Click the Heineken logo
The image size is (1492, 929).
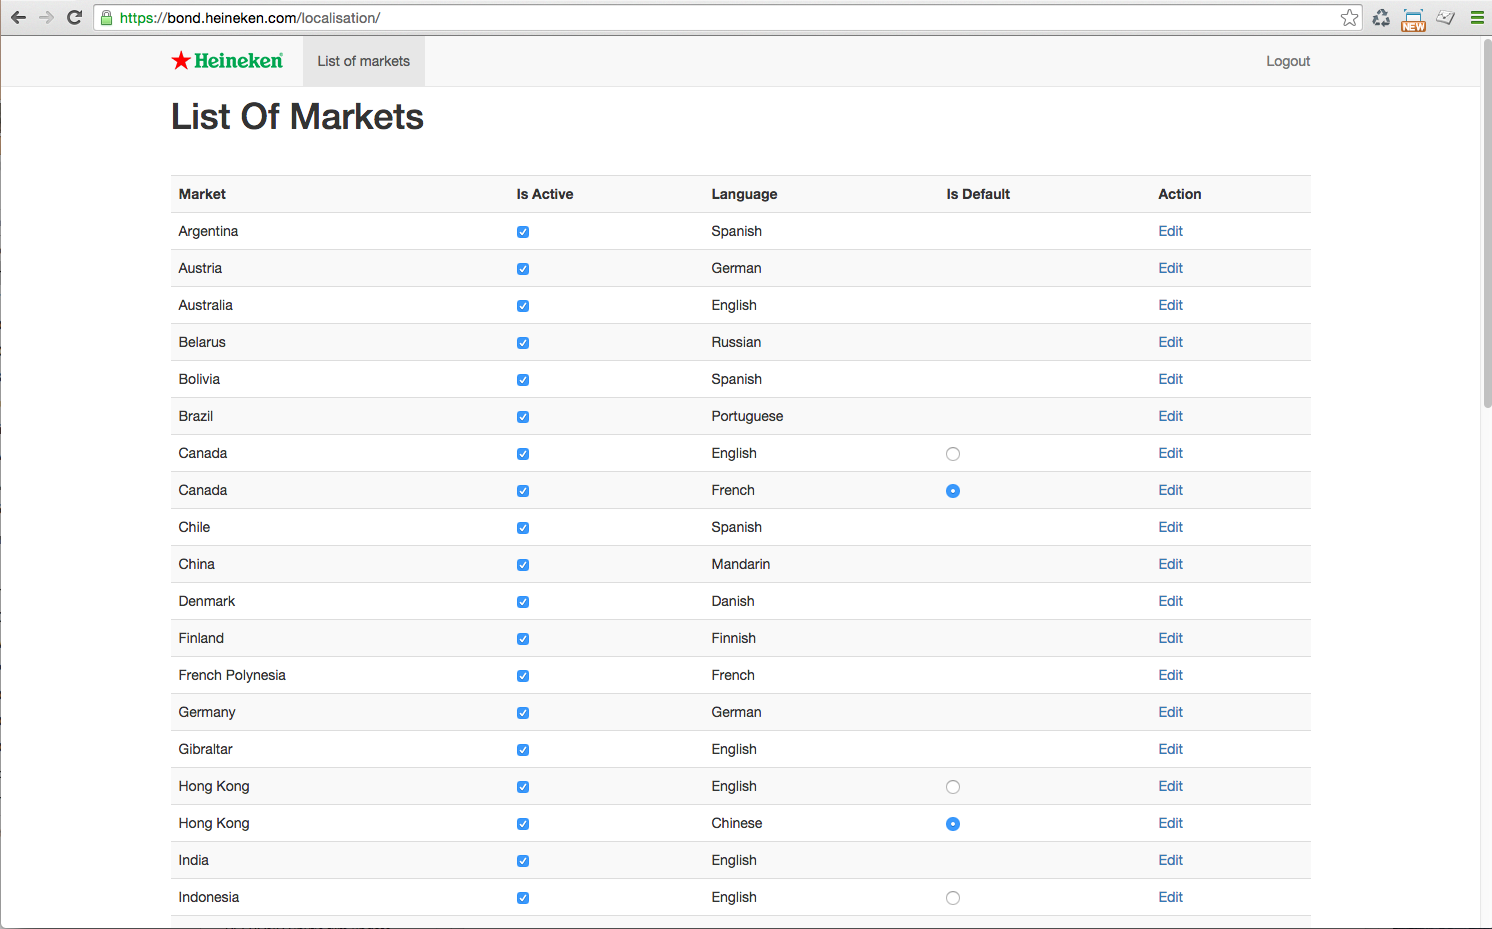point(227,61)
